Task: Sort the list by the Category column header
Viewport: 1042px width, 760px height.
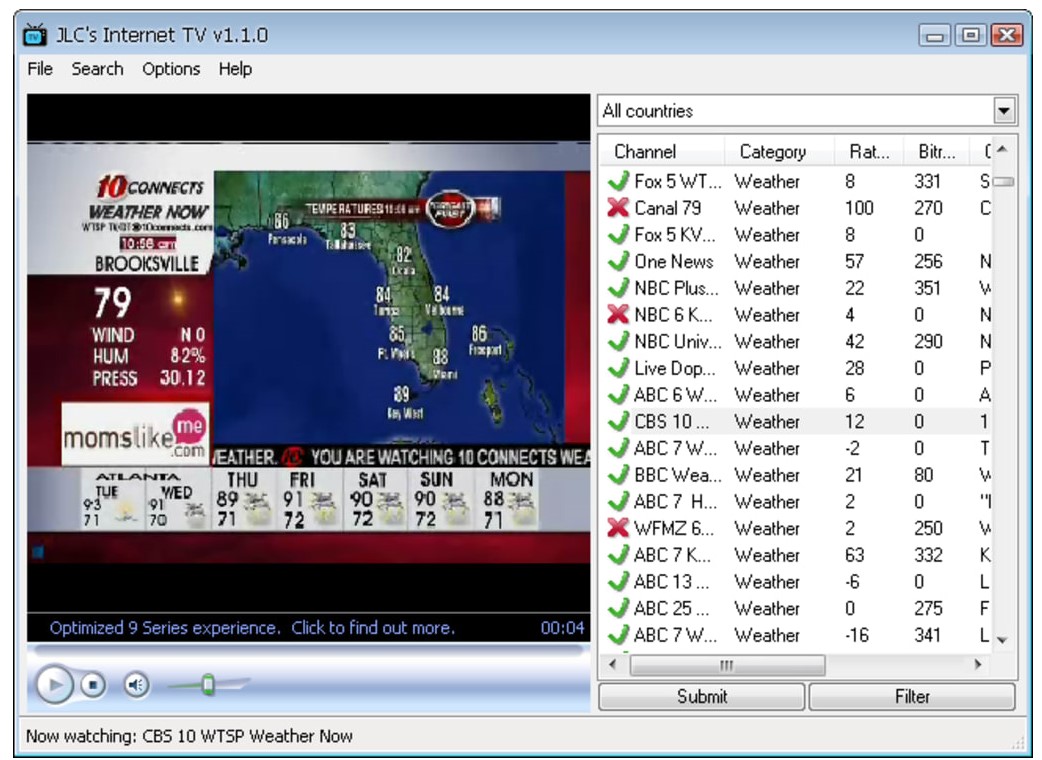Action: [x=779, y=151]
